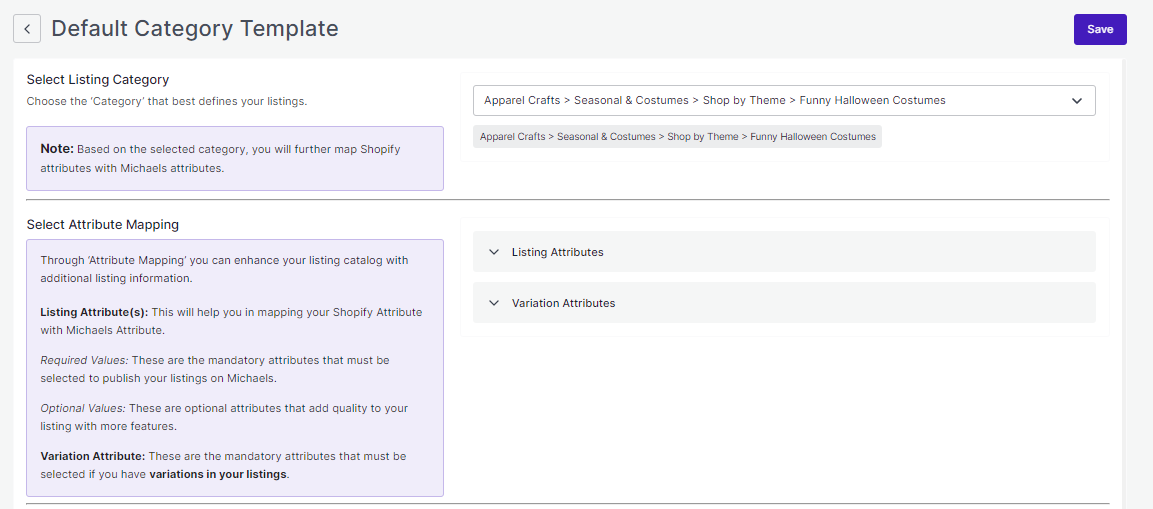Select the Listing Attribute(s): bold text
This screenshot has height=509, width=1153.
94,312
